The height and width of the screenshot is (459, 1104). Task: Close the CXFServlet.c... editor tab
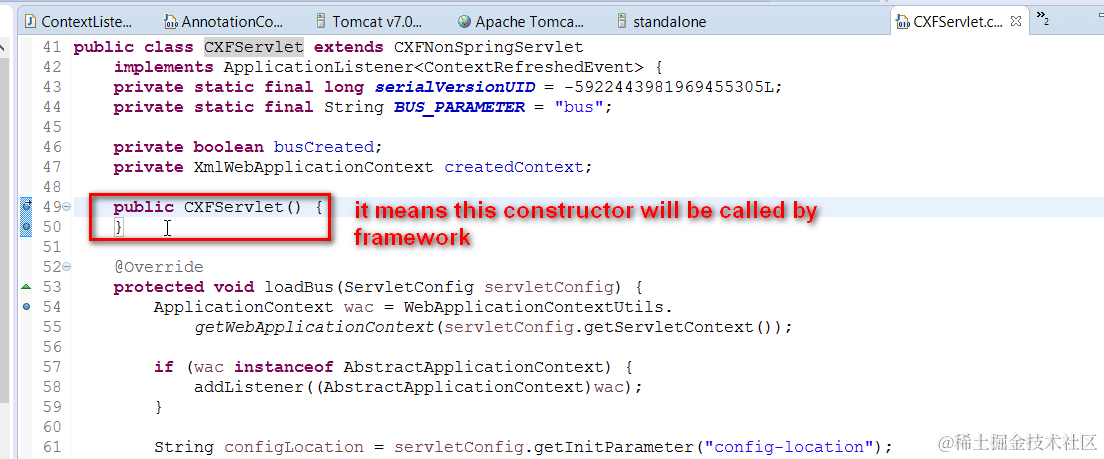click(1015, 23)
